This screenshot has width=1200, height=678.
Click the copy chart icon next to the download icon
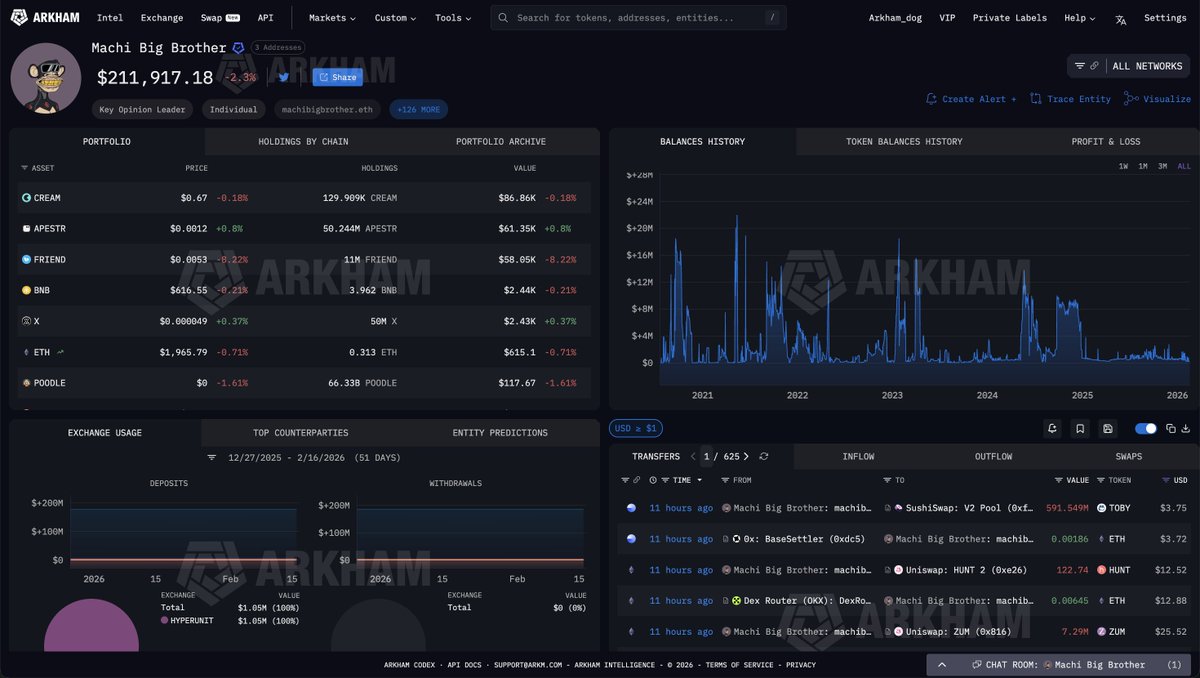pyautogui.click(x=1171, y=428)
